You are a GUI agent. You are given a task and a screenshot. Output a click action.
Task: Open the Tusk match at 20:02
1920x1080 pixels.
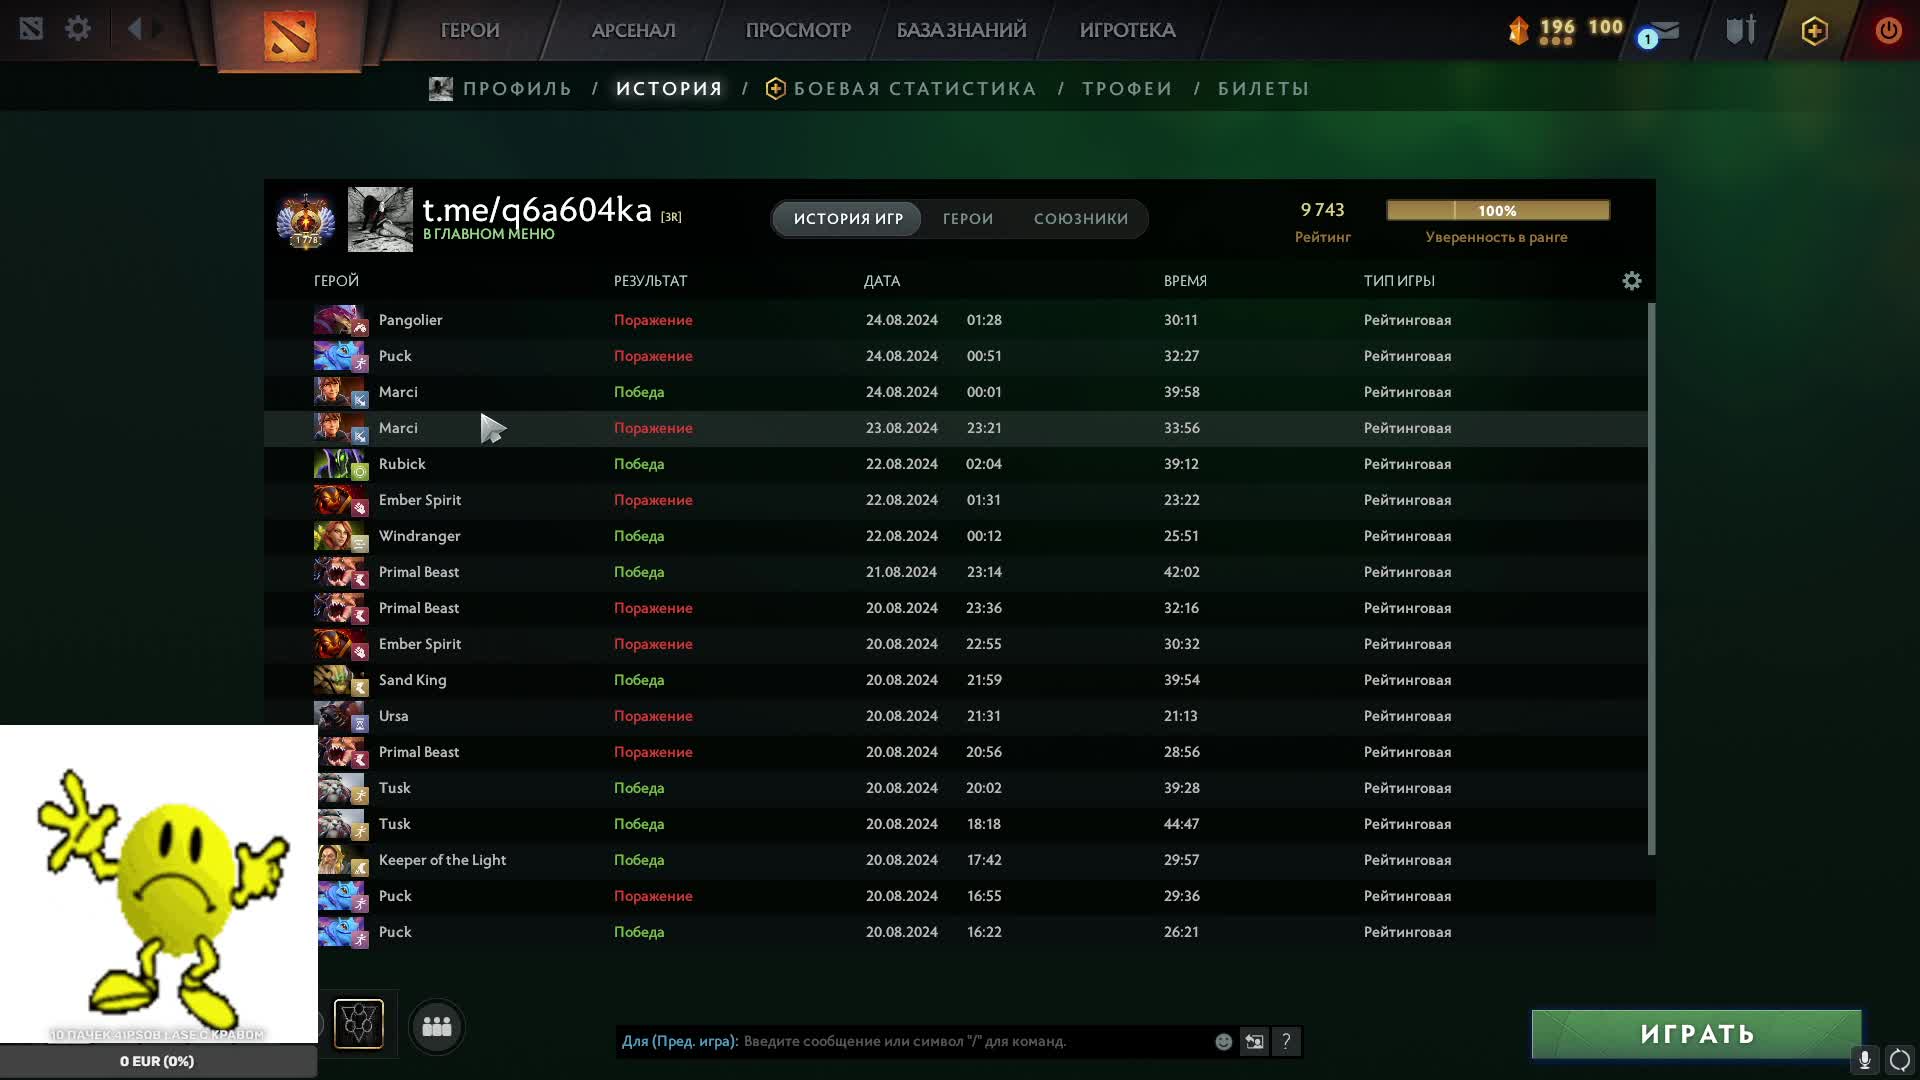click(x=955, y=788)
